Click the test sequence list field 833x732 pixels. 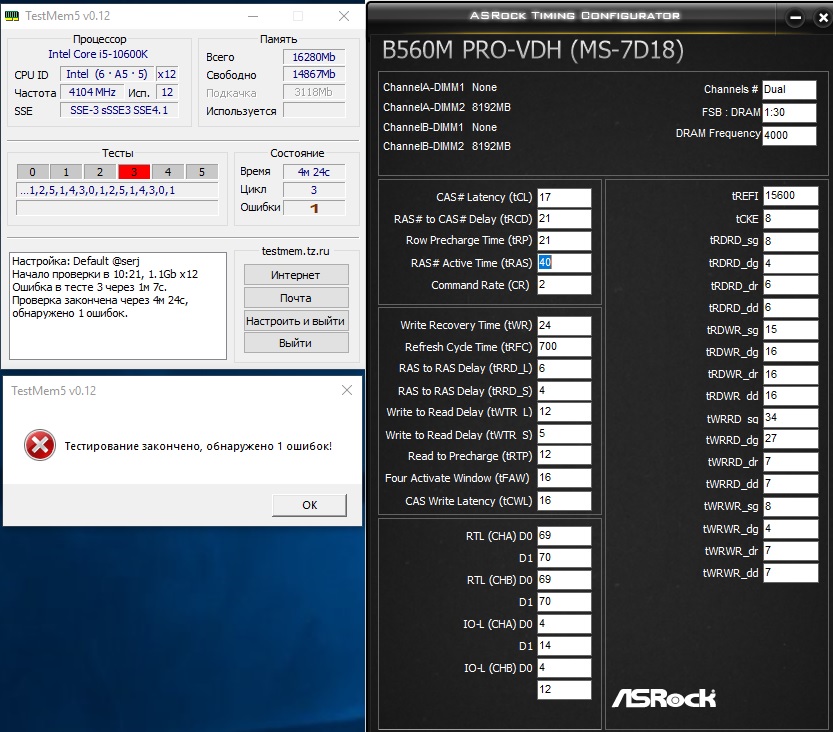coord(117,190)
